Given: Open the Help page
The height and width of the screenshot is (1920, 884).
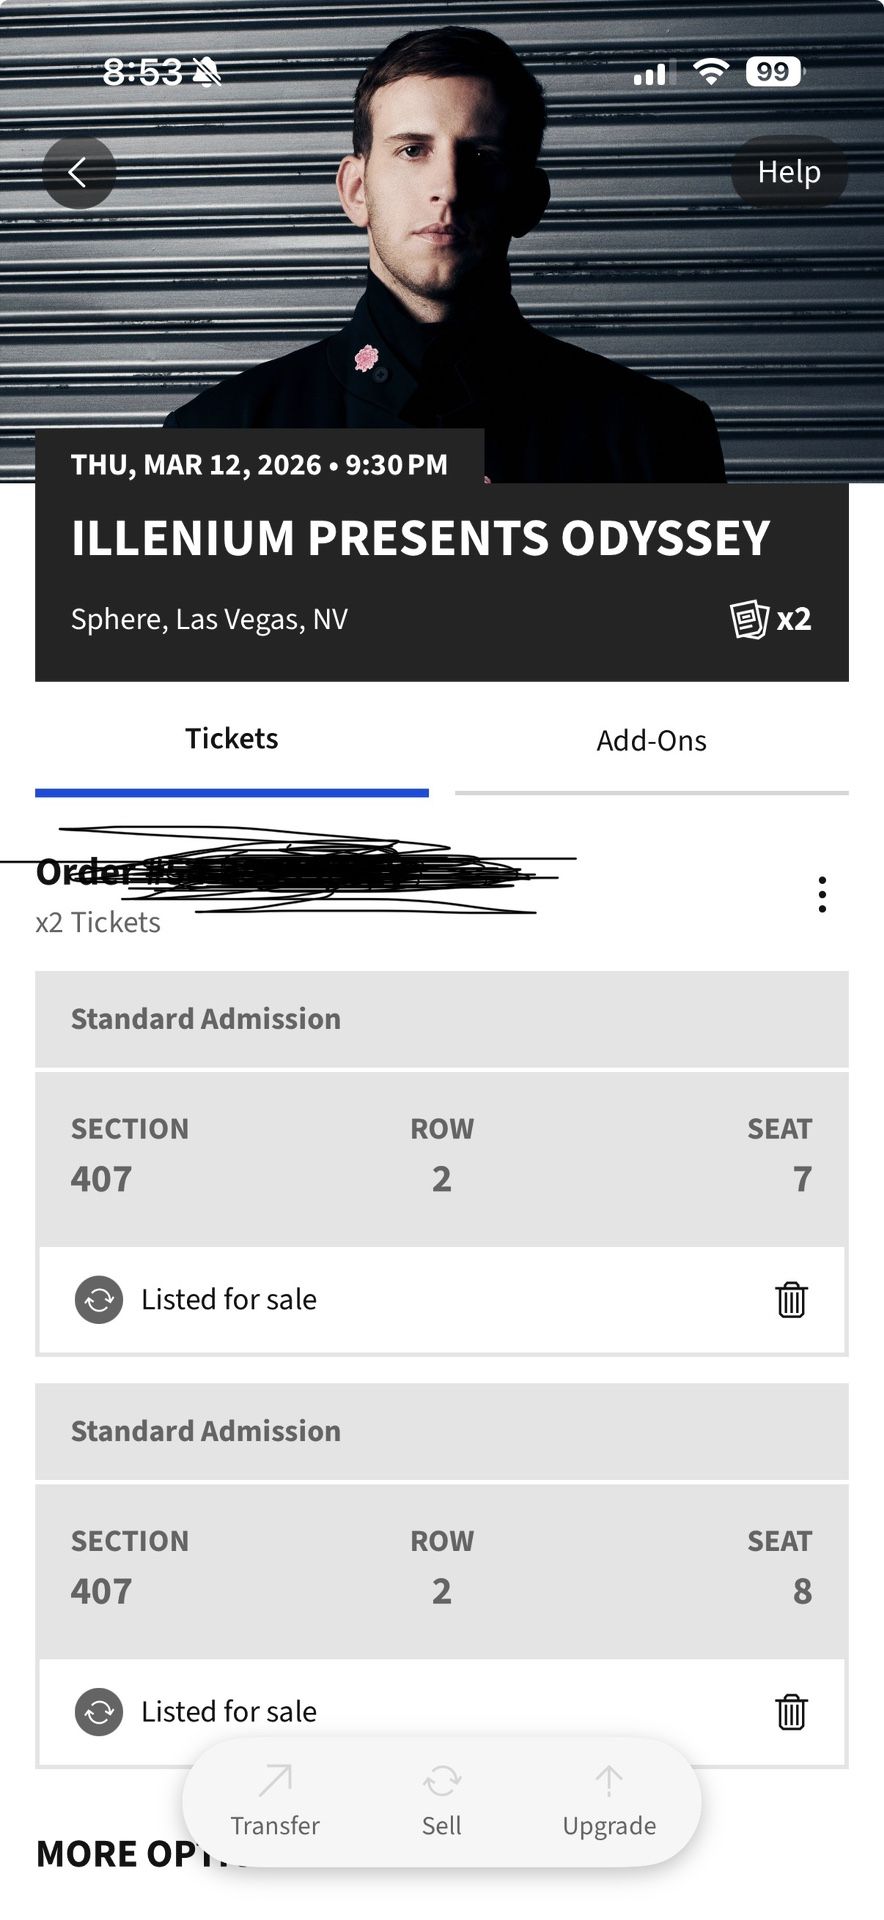Looking at the screenshot, I should [789, 172].
